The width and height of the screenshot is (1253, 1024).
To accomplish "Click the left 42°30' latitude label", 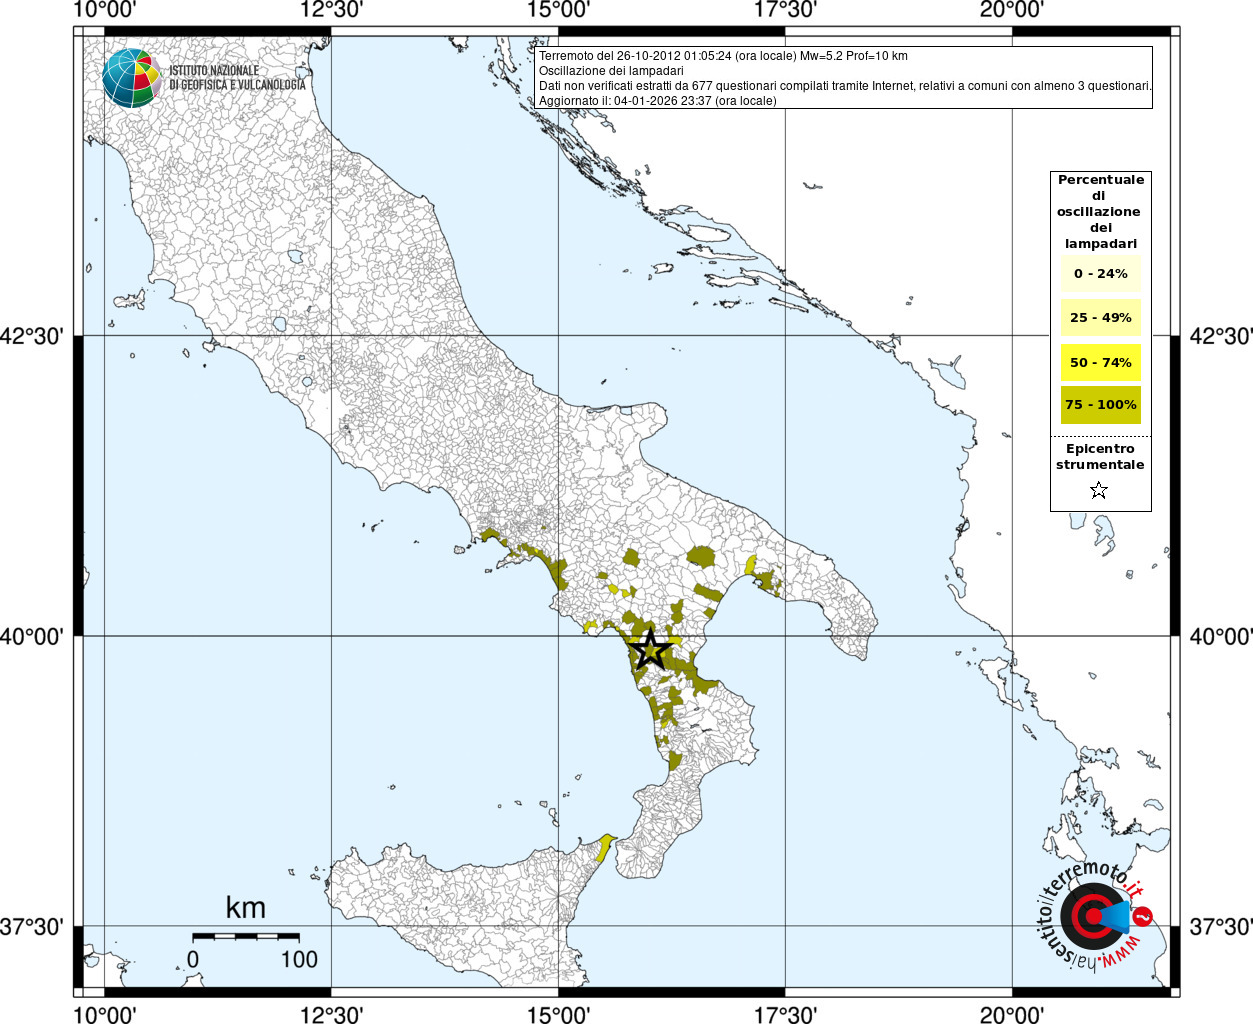I will pyautogui.click(x=32, y=336).
